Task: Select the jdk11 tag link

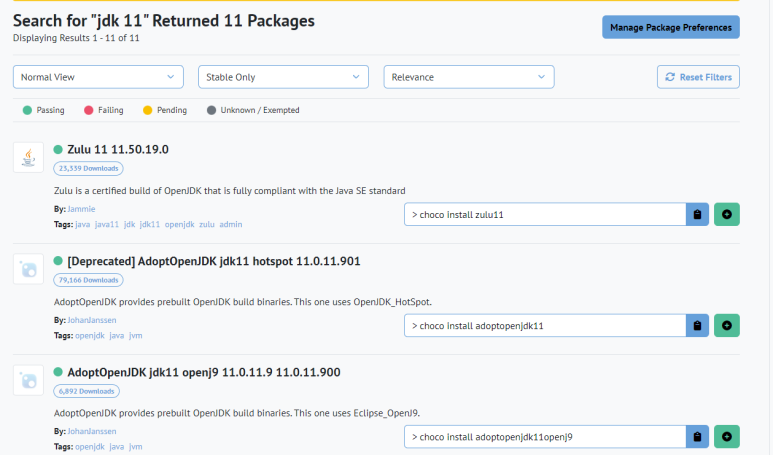Action: click(x=149, y=224)
